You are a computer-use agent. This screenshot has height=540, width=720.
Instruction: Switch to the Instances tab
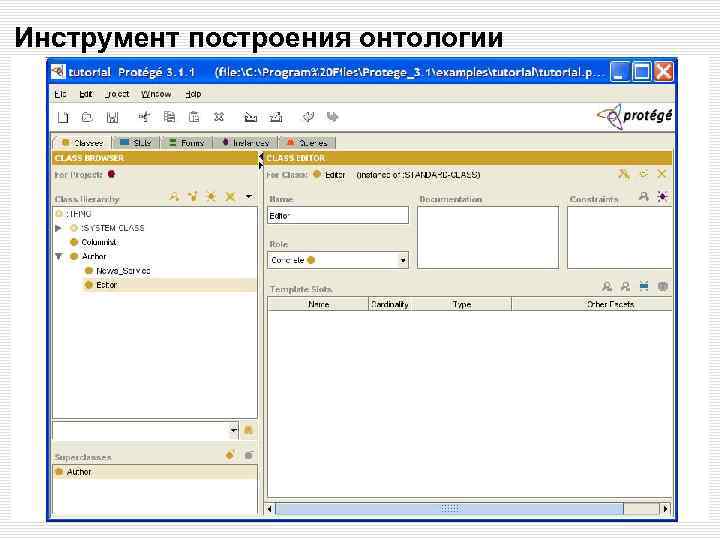[245, 143]
